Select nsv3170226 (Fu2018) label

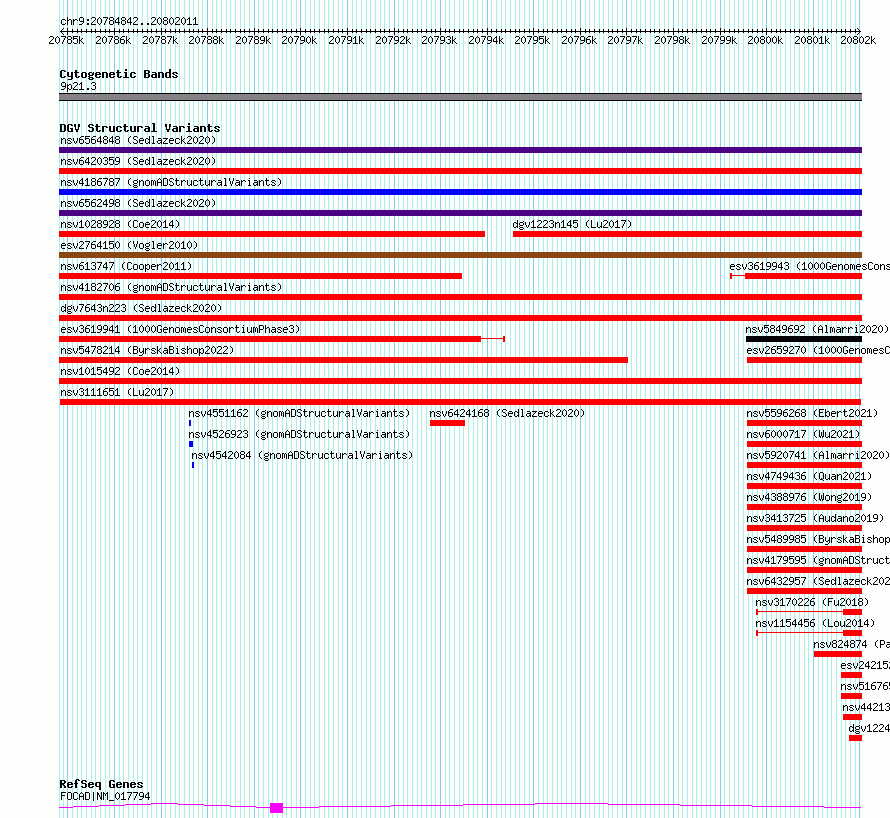pos(812,602)
